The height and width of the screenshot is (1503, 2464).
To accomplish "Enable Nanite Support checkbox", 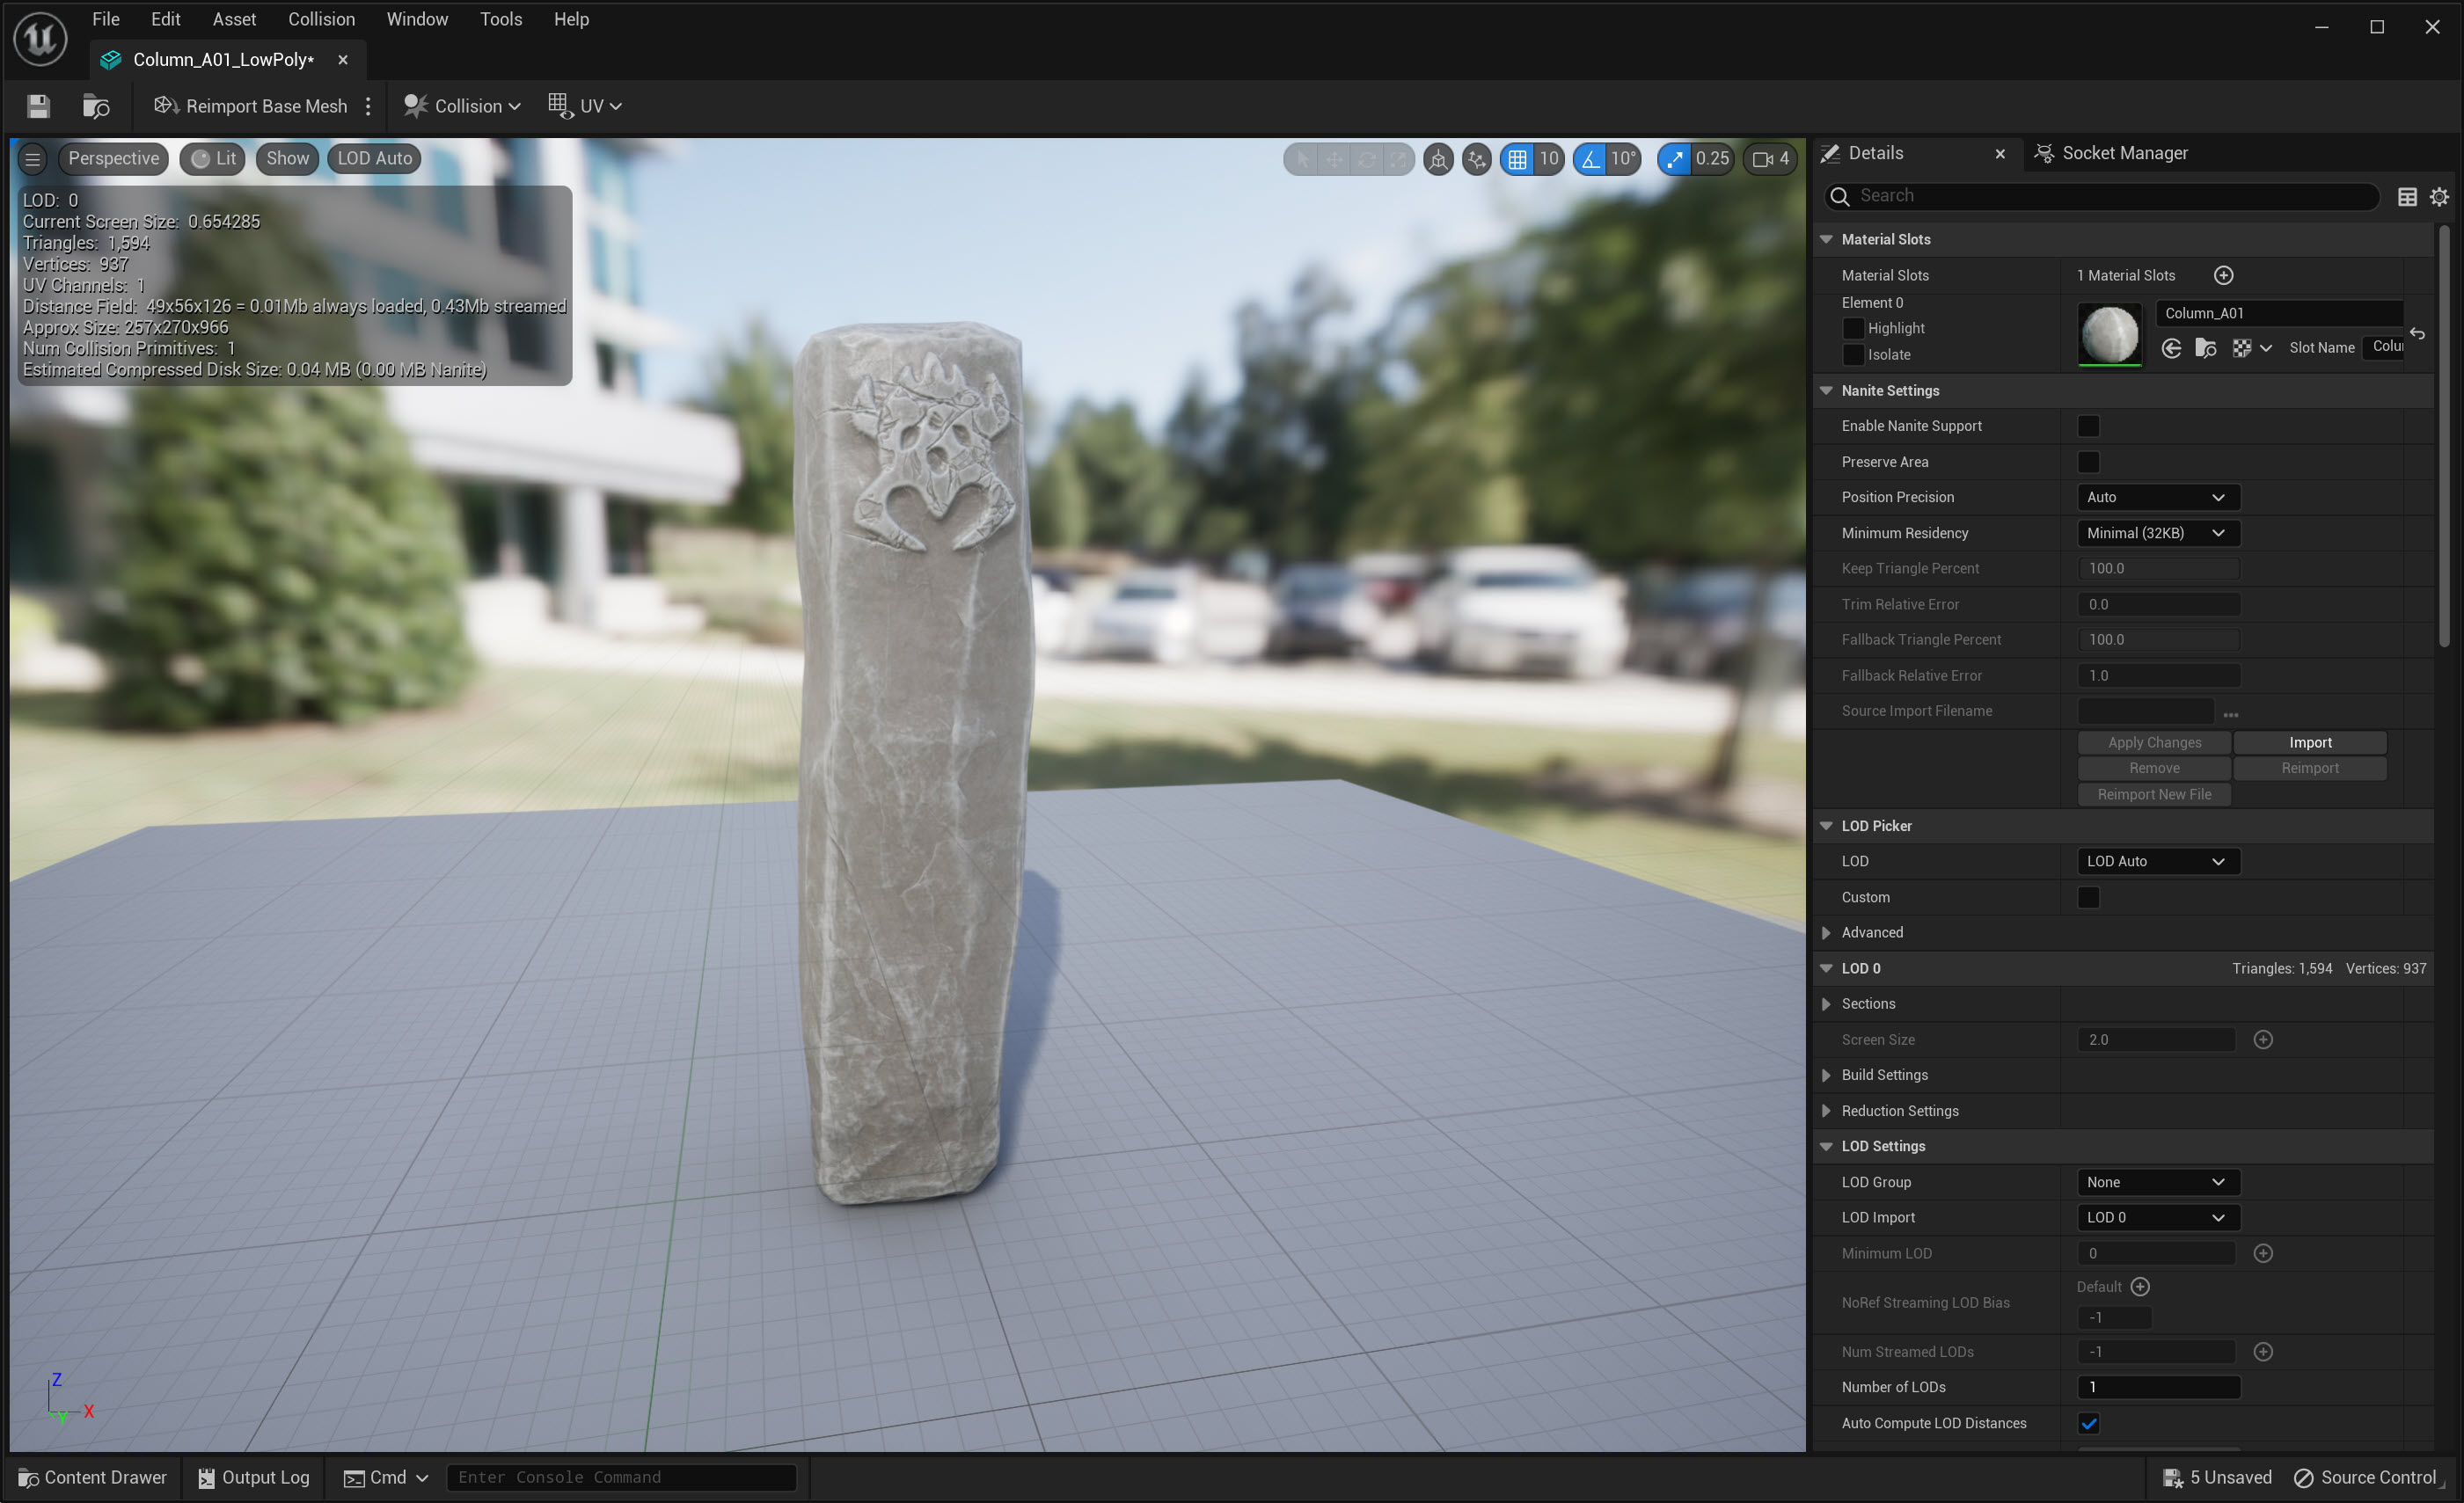I will [2088, 426].
